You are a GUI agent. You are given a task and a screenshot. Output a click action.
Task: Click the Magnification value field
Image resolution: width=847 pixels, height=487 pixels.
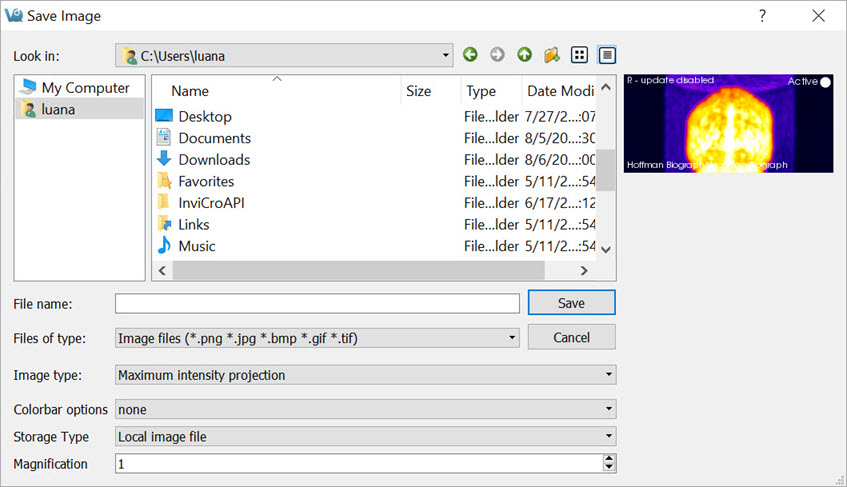pyautogui.click(x=359, y=464)
